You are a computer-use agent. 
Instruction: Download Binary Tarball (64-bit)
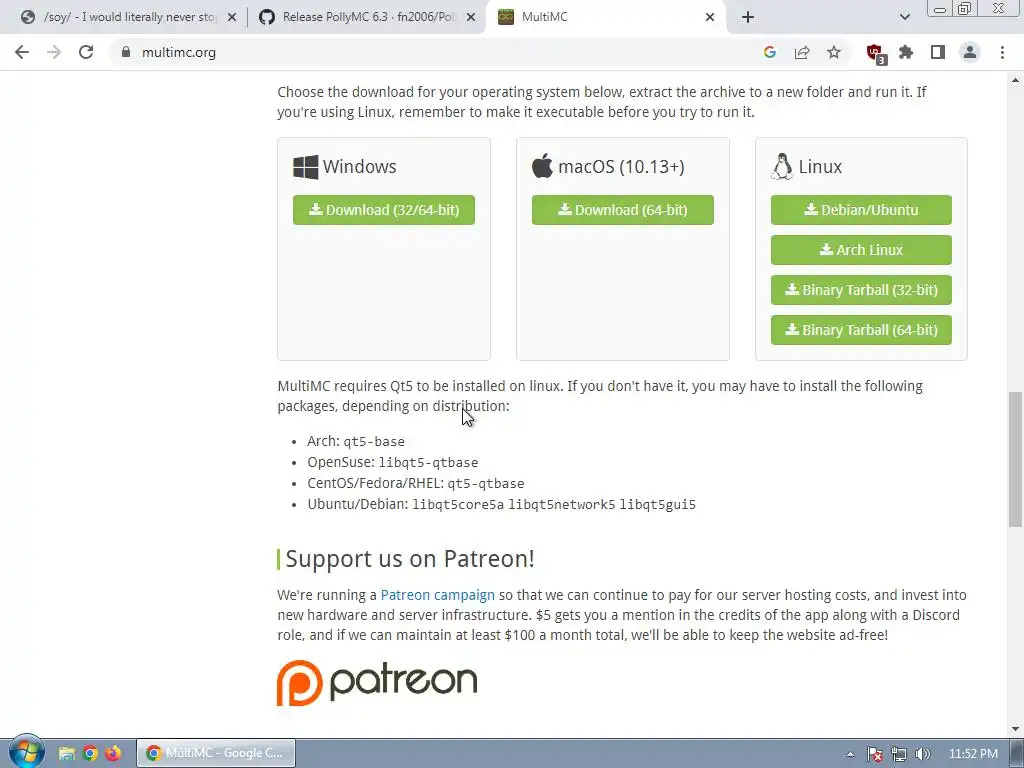(861, 330)
